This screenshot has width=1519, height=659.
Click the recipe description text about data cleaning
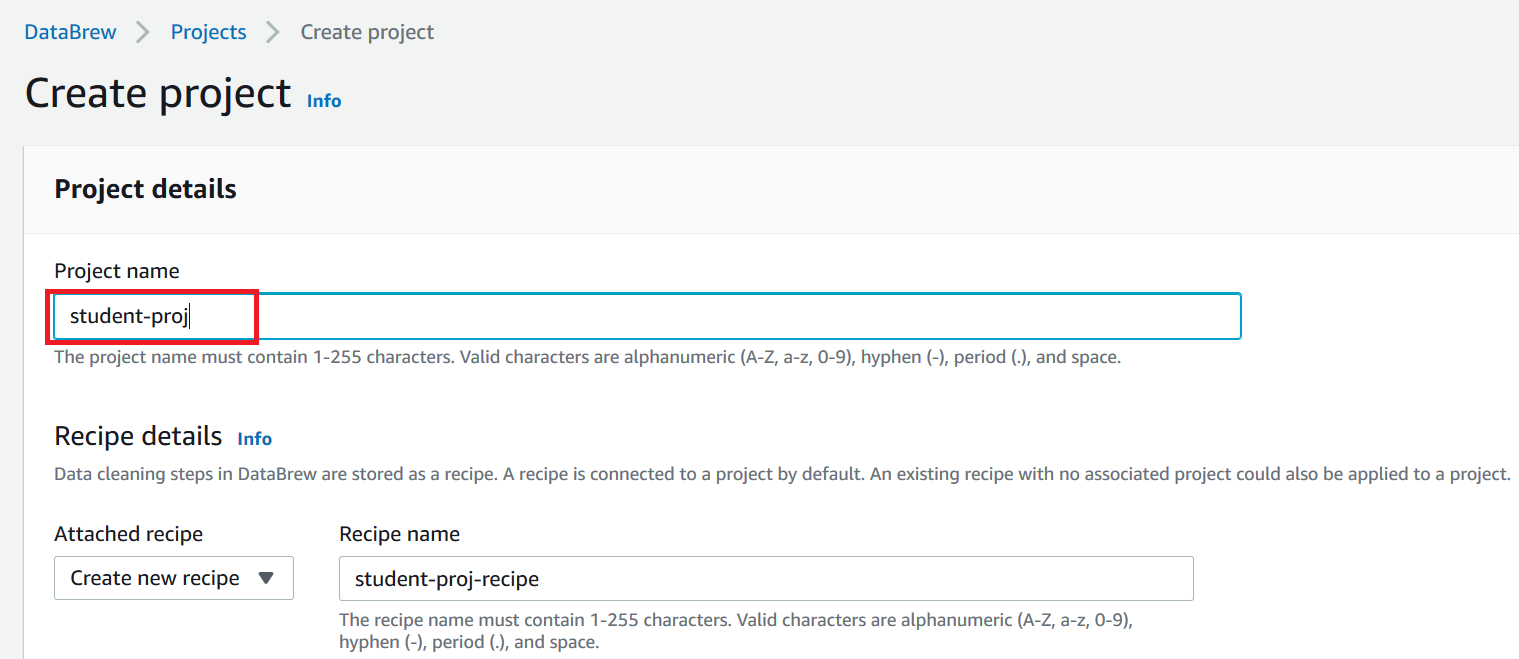[781, 474]
